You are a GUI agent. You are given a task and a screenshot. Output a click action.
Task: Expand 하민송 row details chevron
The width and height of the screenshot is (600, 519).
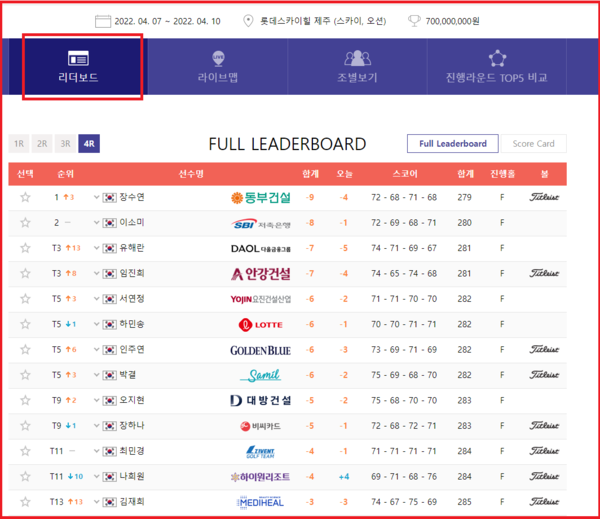(96, 324)
